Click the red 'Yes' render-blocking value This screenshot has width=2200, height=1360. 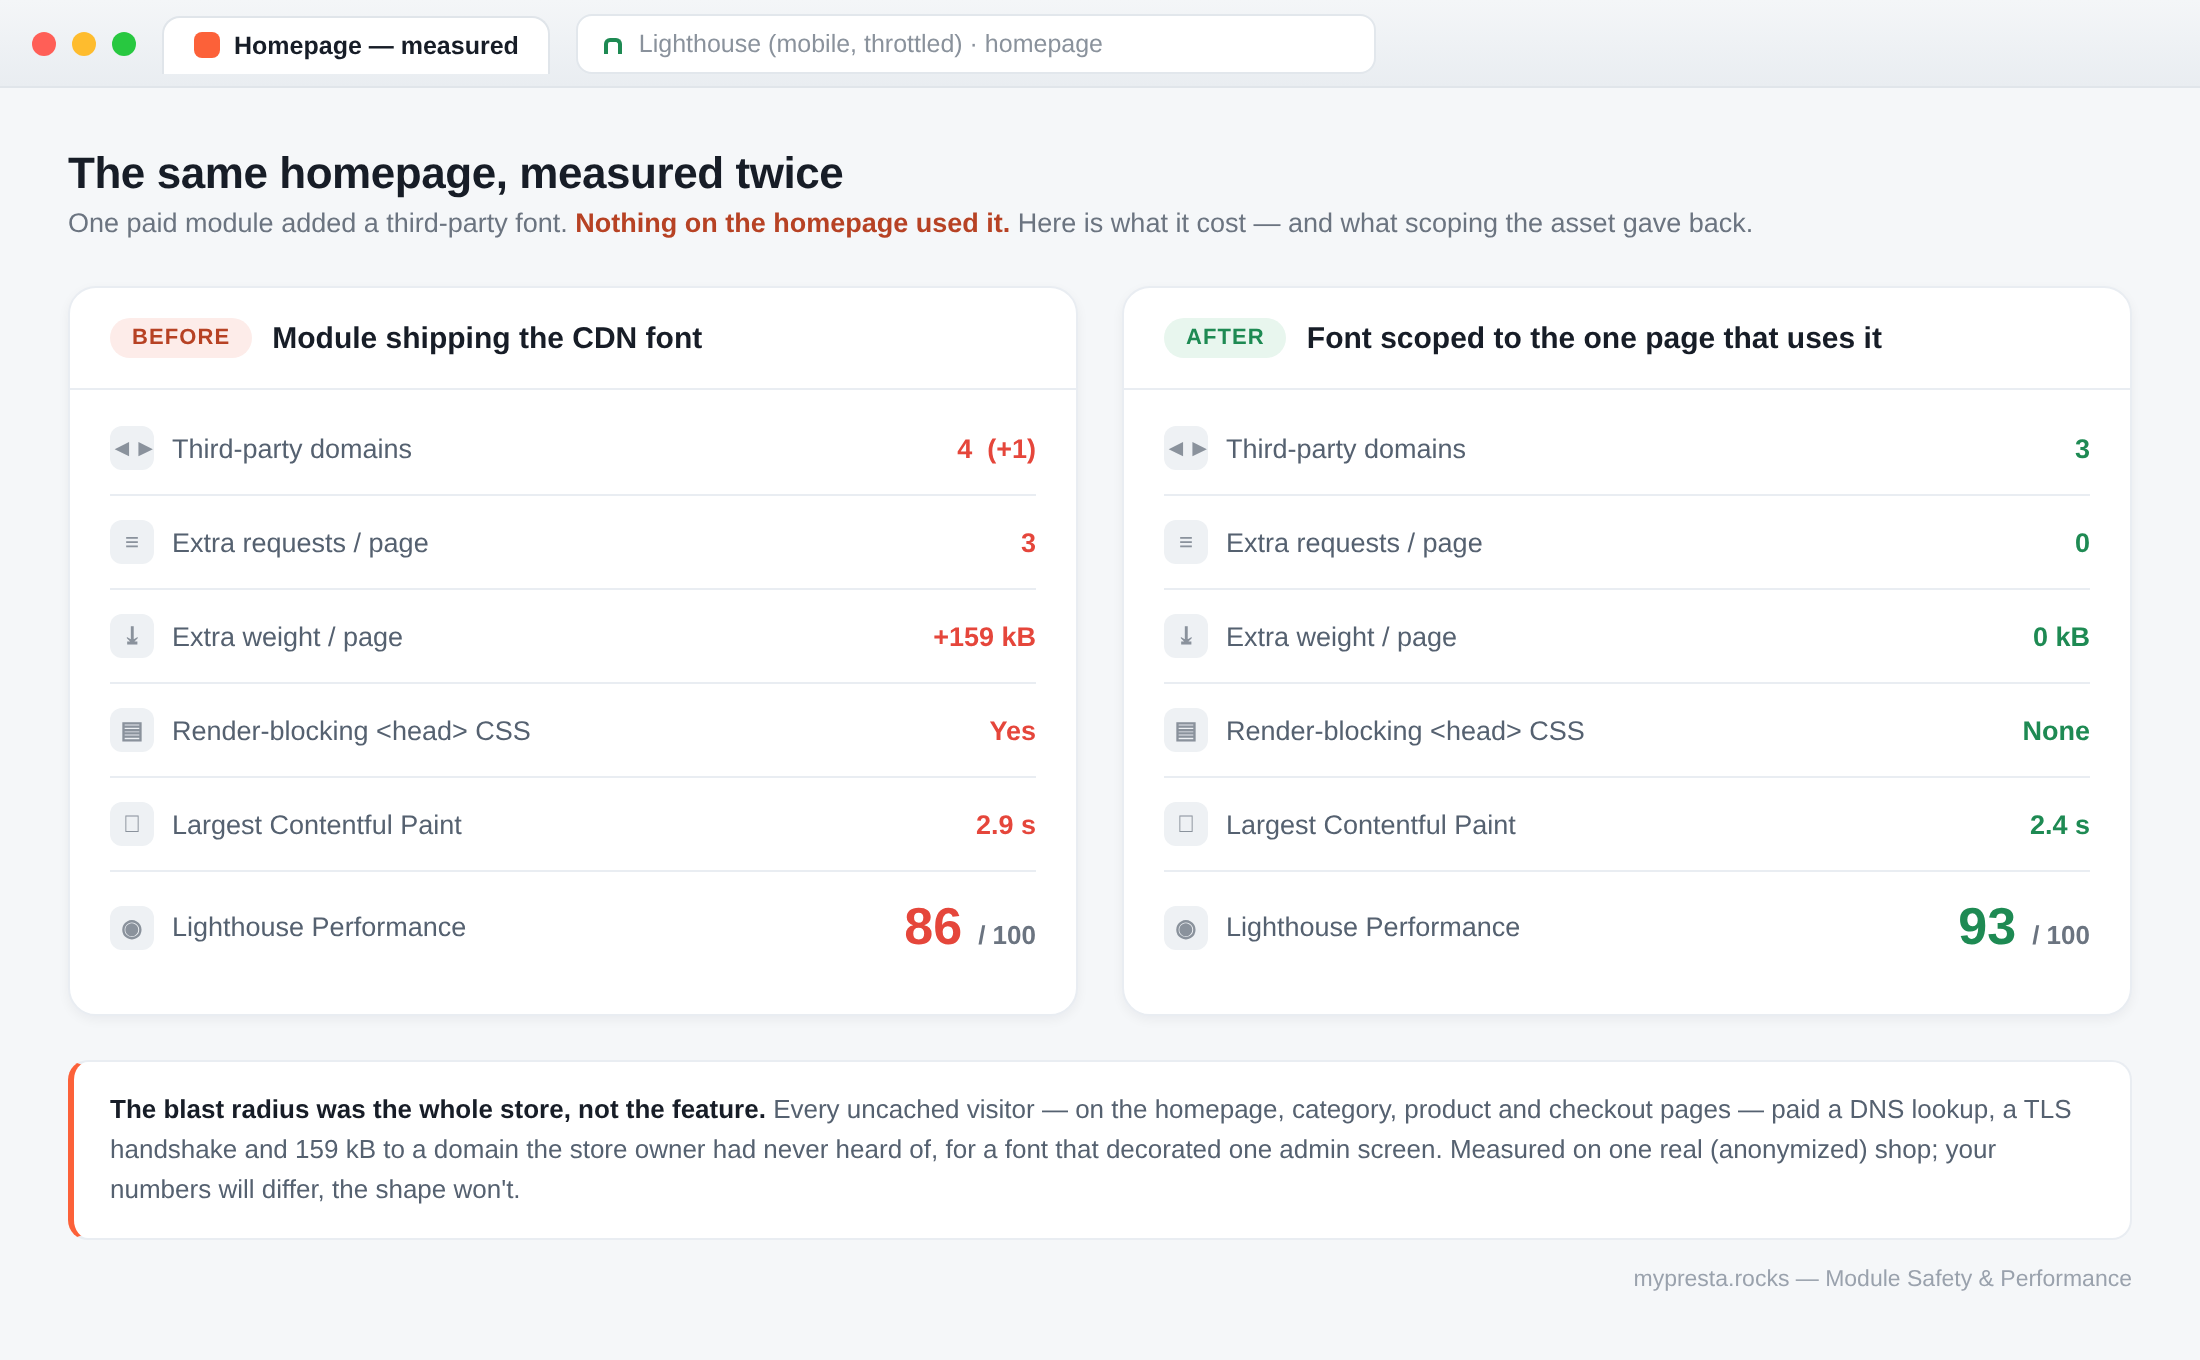click(1012, 731)
